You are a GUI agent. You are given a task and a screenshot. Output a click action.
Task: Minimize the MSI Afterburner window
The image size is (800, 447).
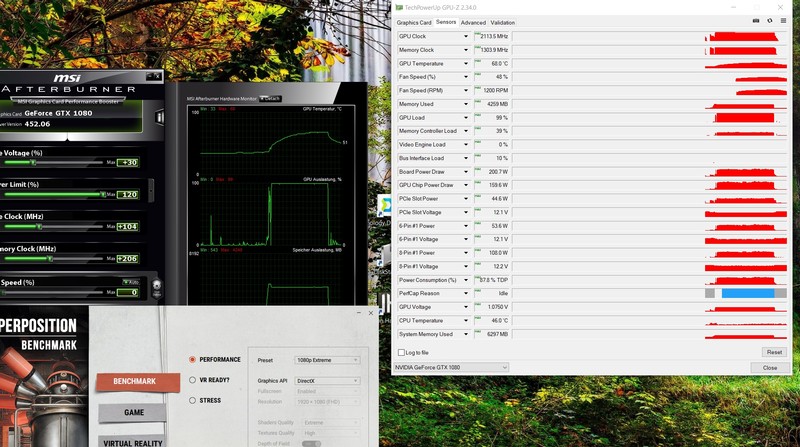149,76
